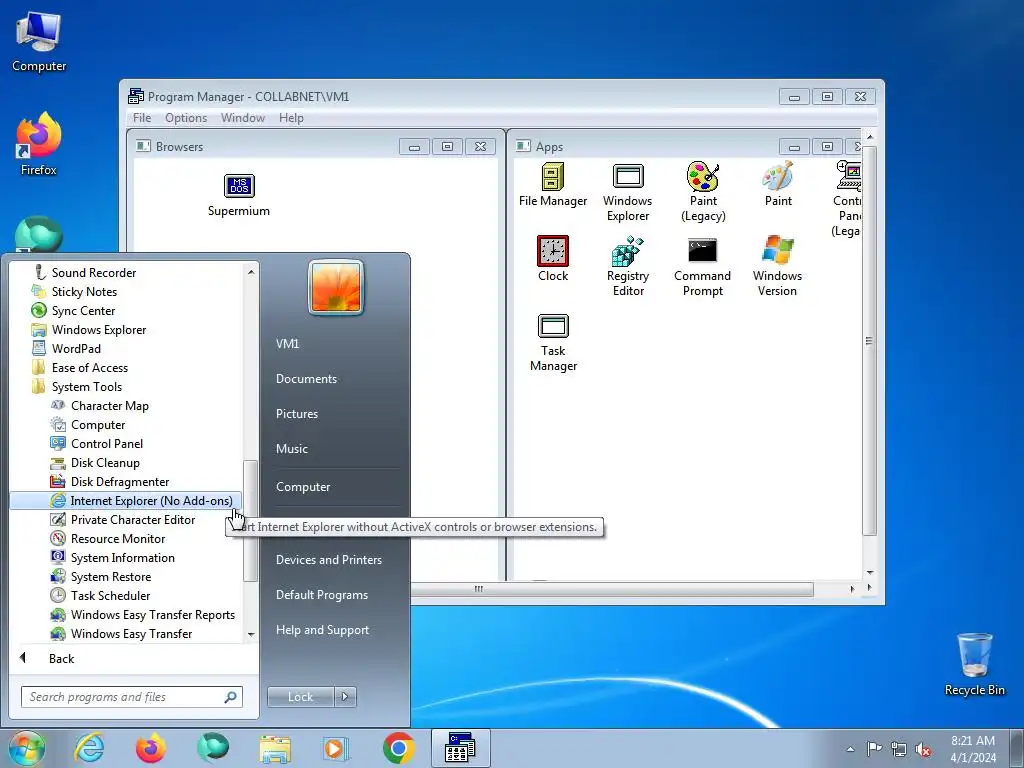Open Documents from Start menu

(x=306, y=379)
